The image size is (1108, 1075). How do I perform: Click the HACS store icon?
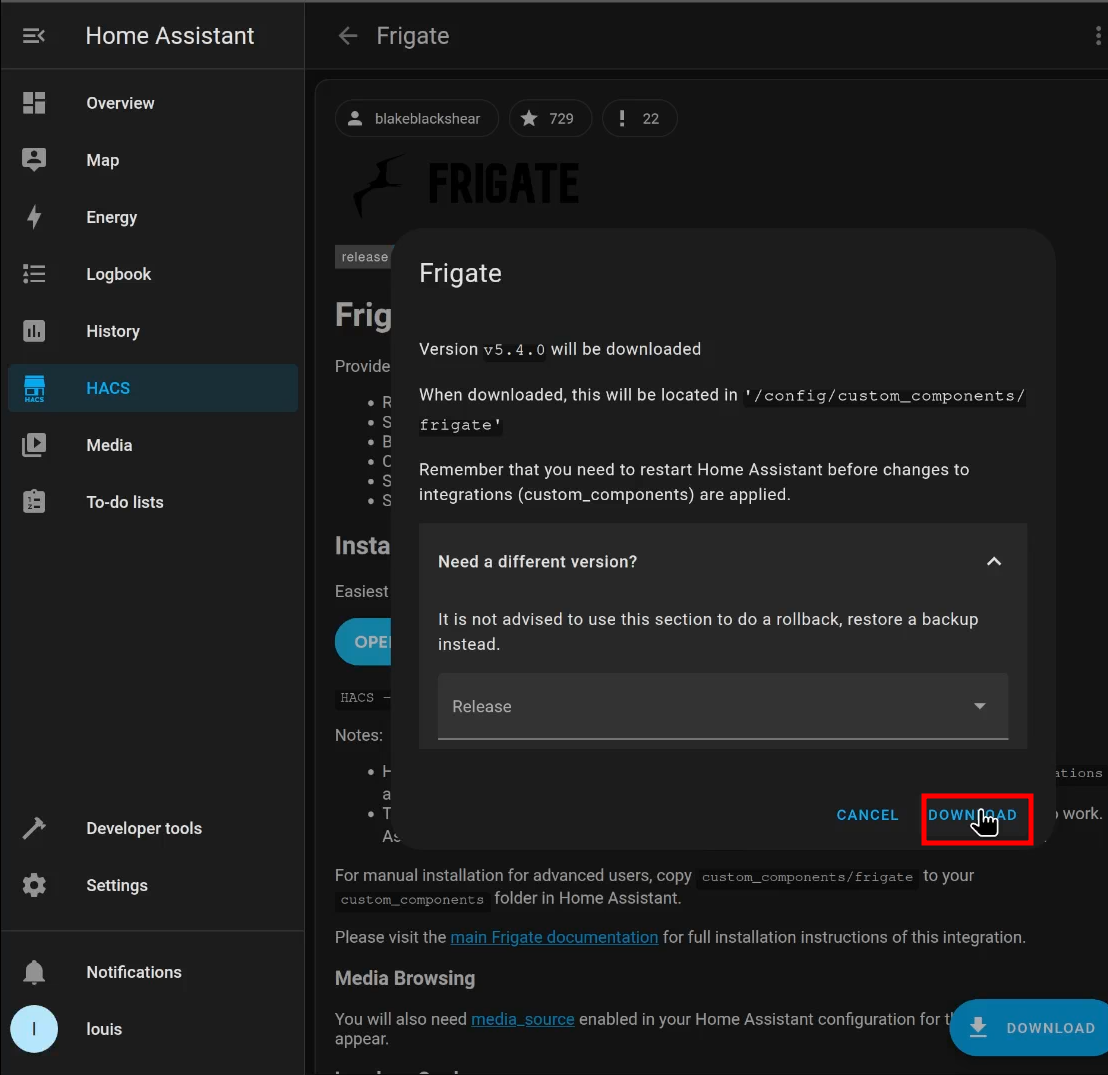34,388
